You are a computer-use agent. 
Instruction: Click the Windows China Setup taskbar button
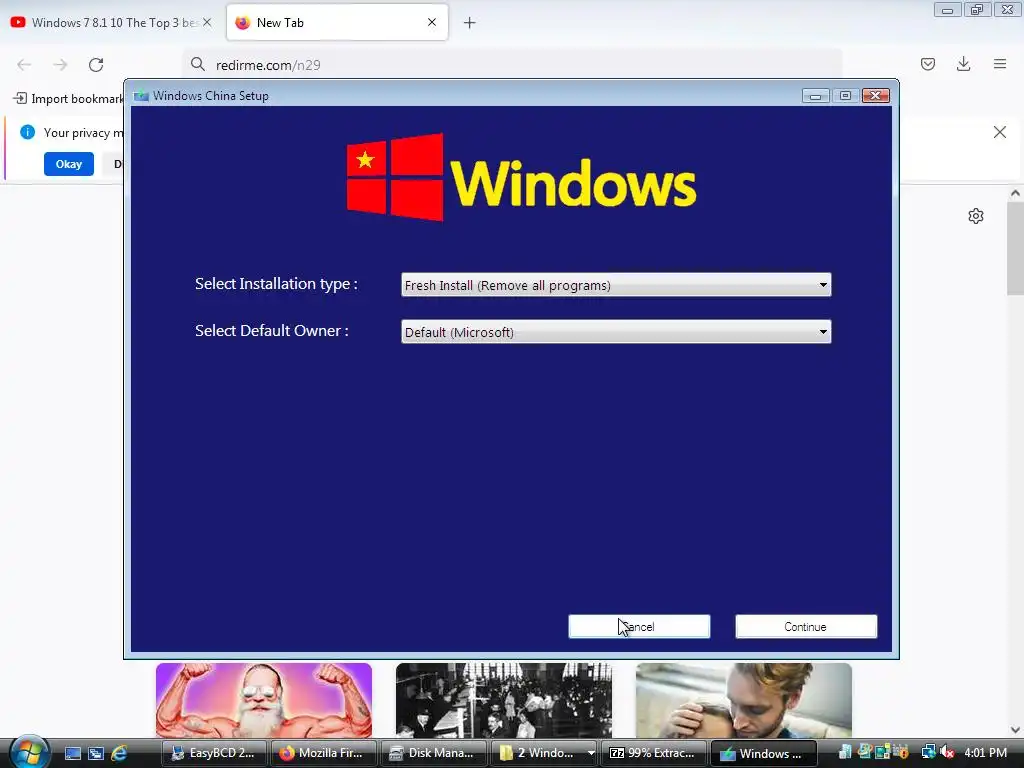pos(763,753)
